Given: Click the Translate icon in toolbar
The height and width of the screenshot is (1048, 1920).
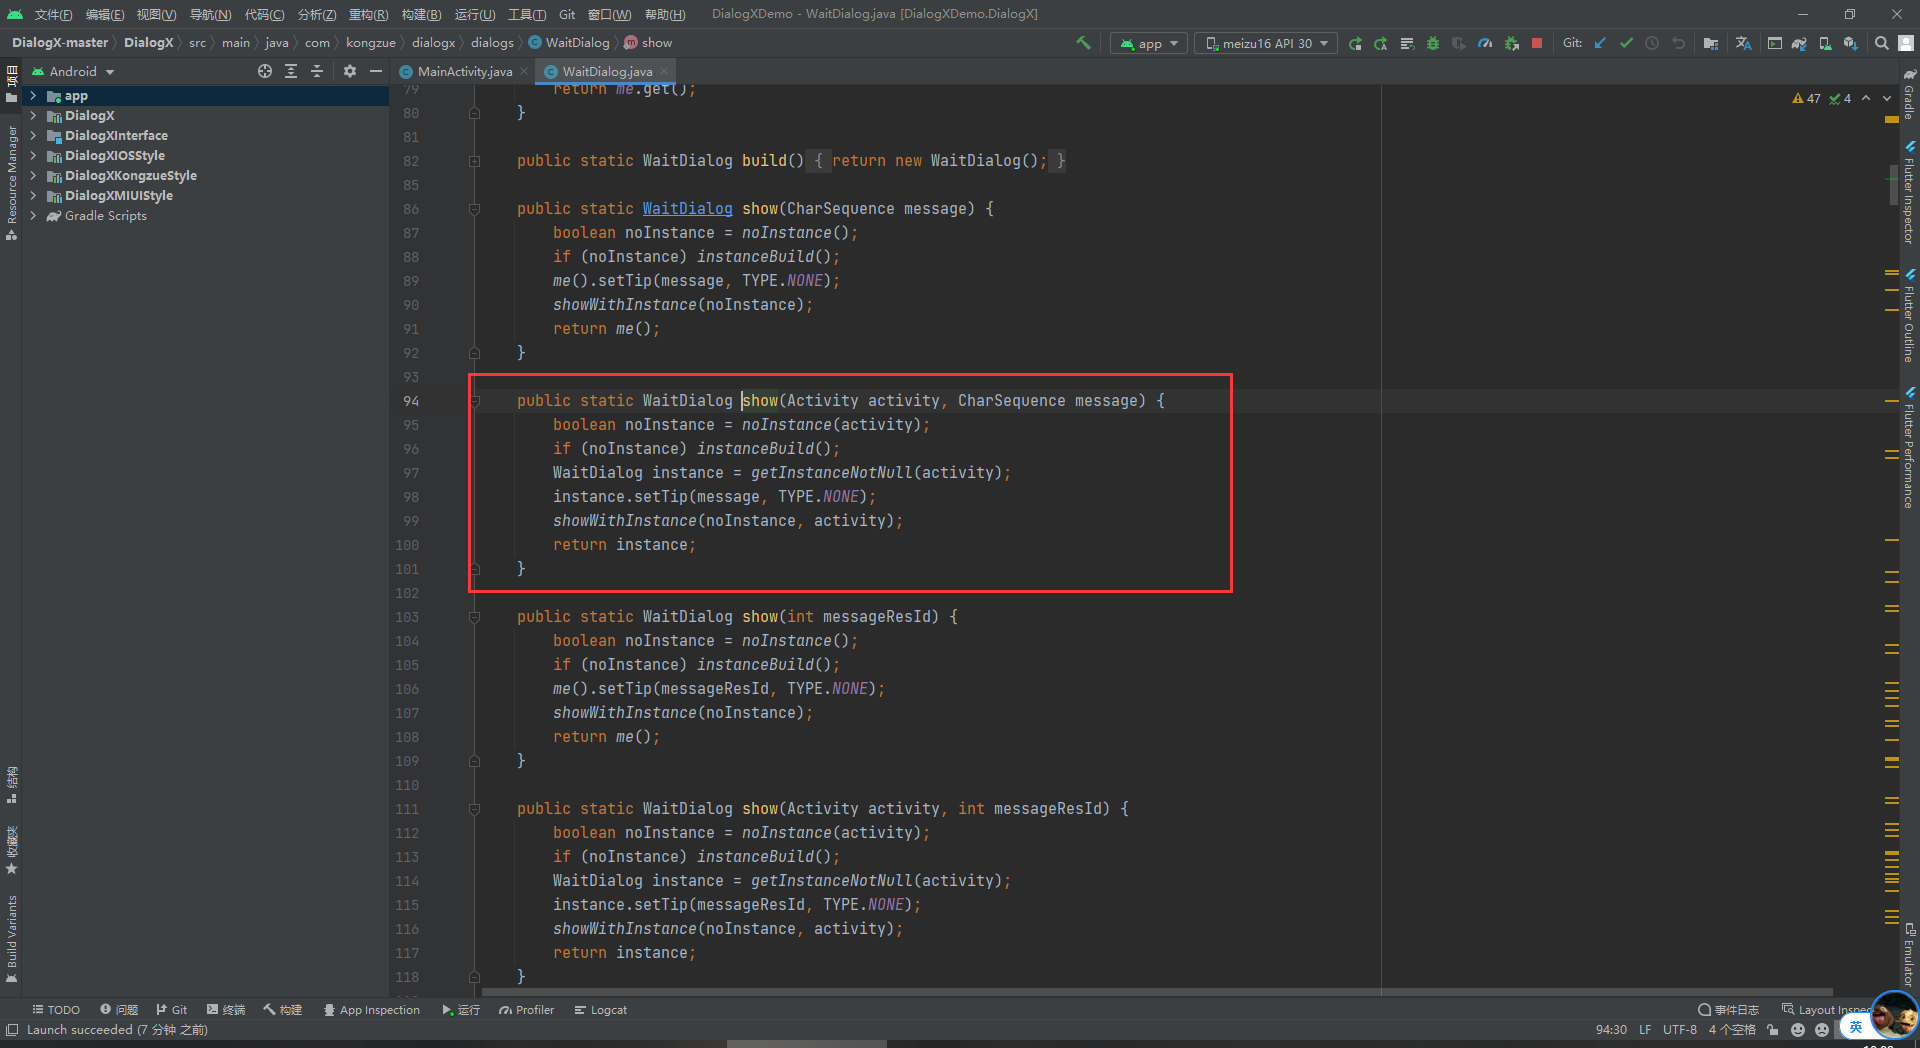Looking at the screenshot, I should pyautogui.click(x=1743, y=43).
